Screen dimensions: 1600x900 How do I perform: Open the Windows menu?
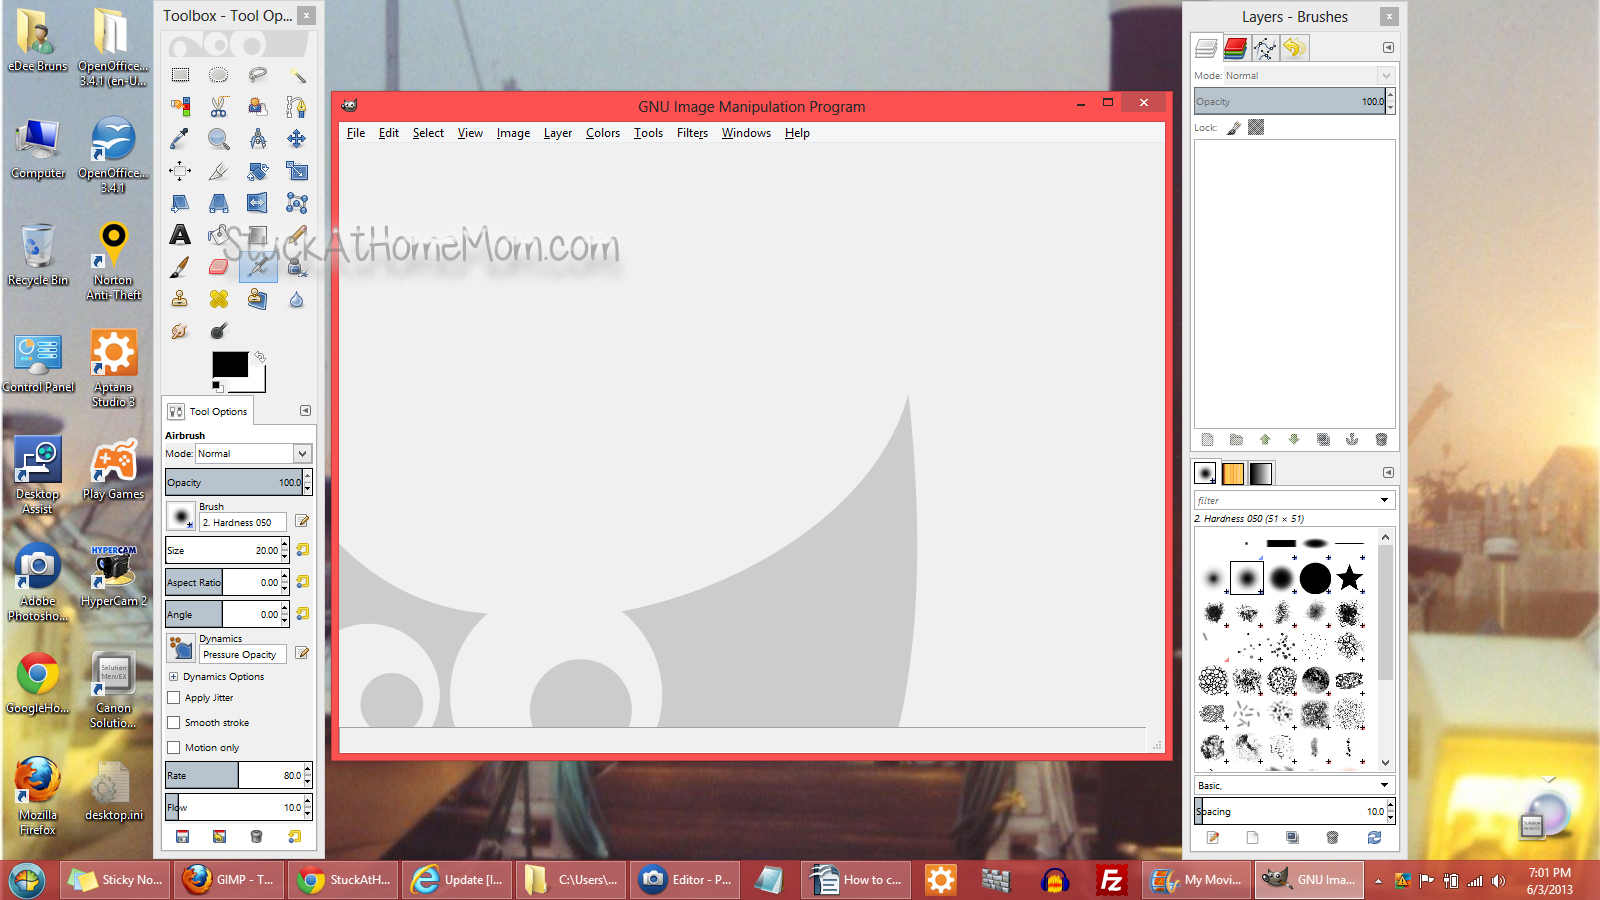point(746,133)
